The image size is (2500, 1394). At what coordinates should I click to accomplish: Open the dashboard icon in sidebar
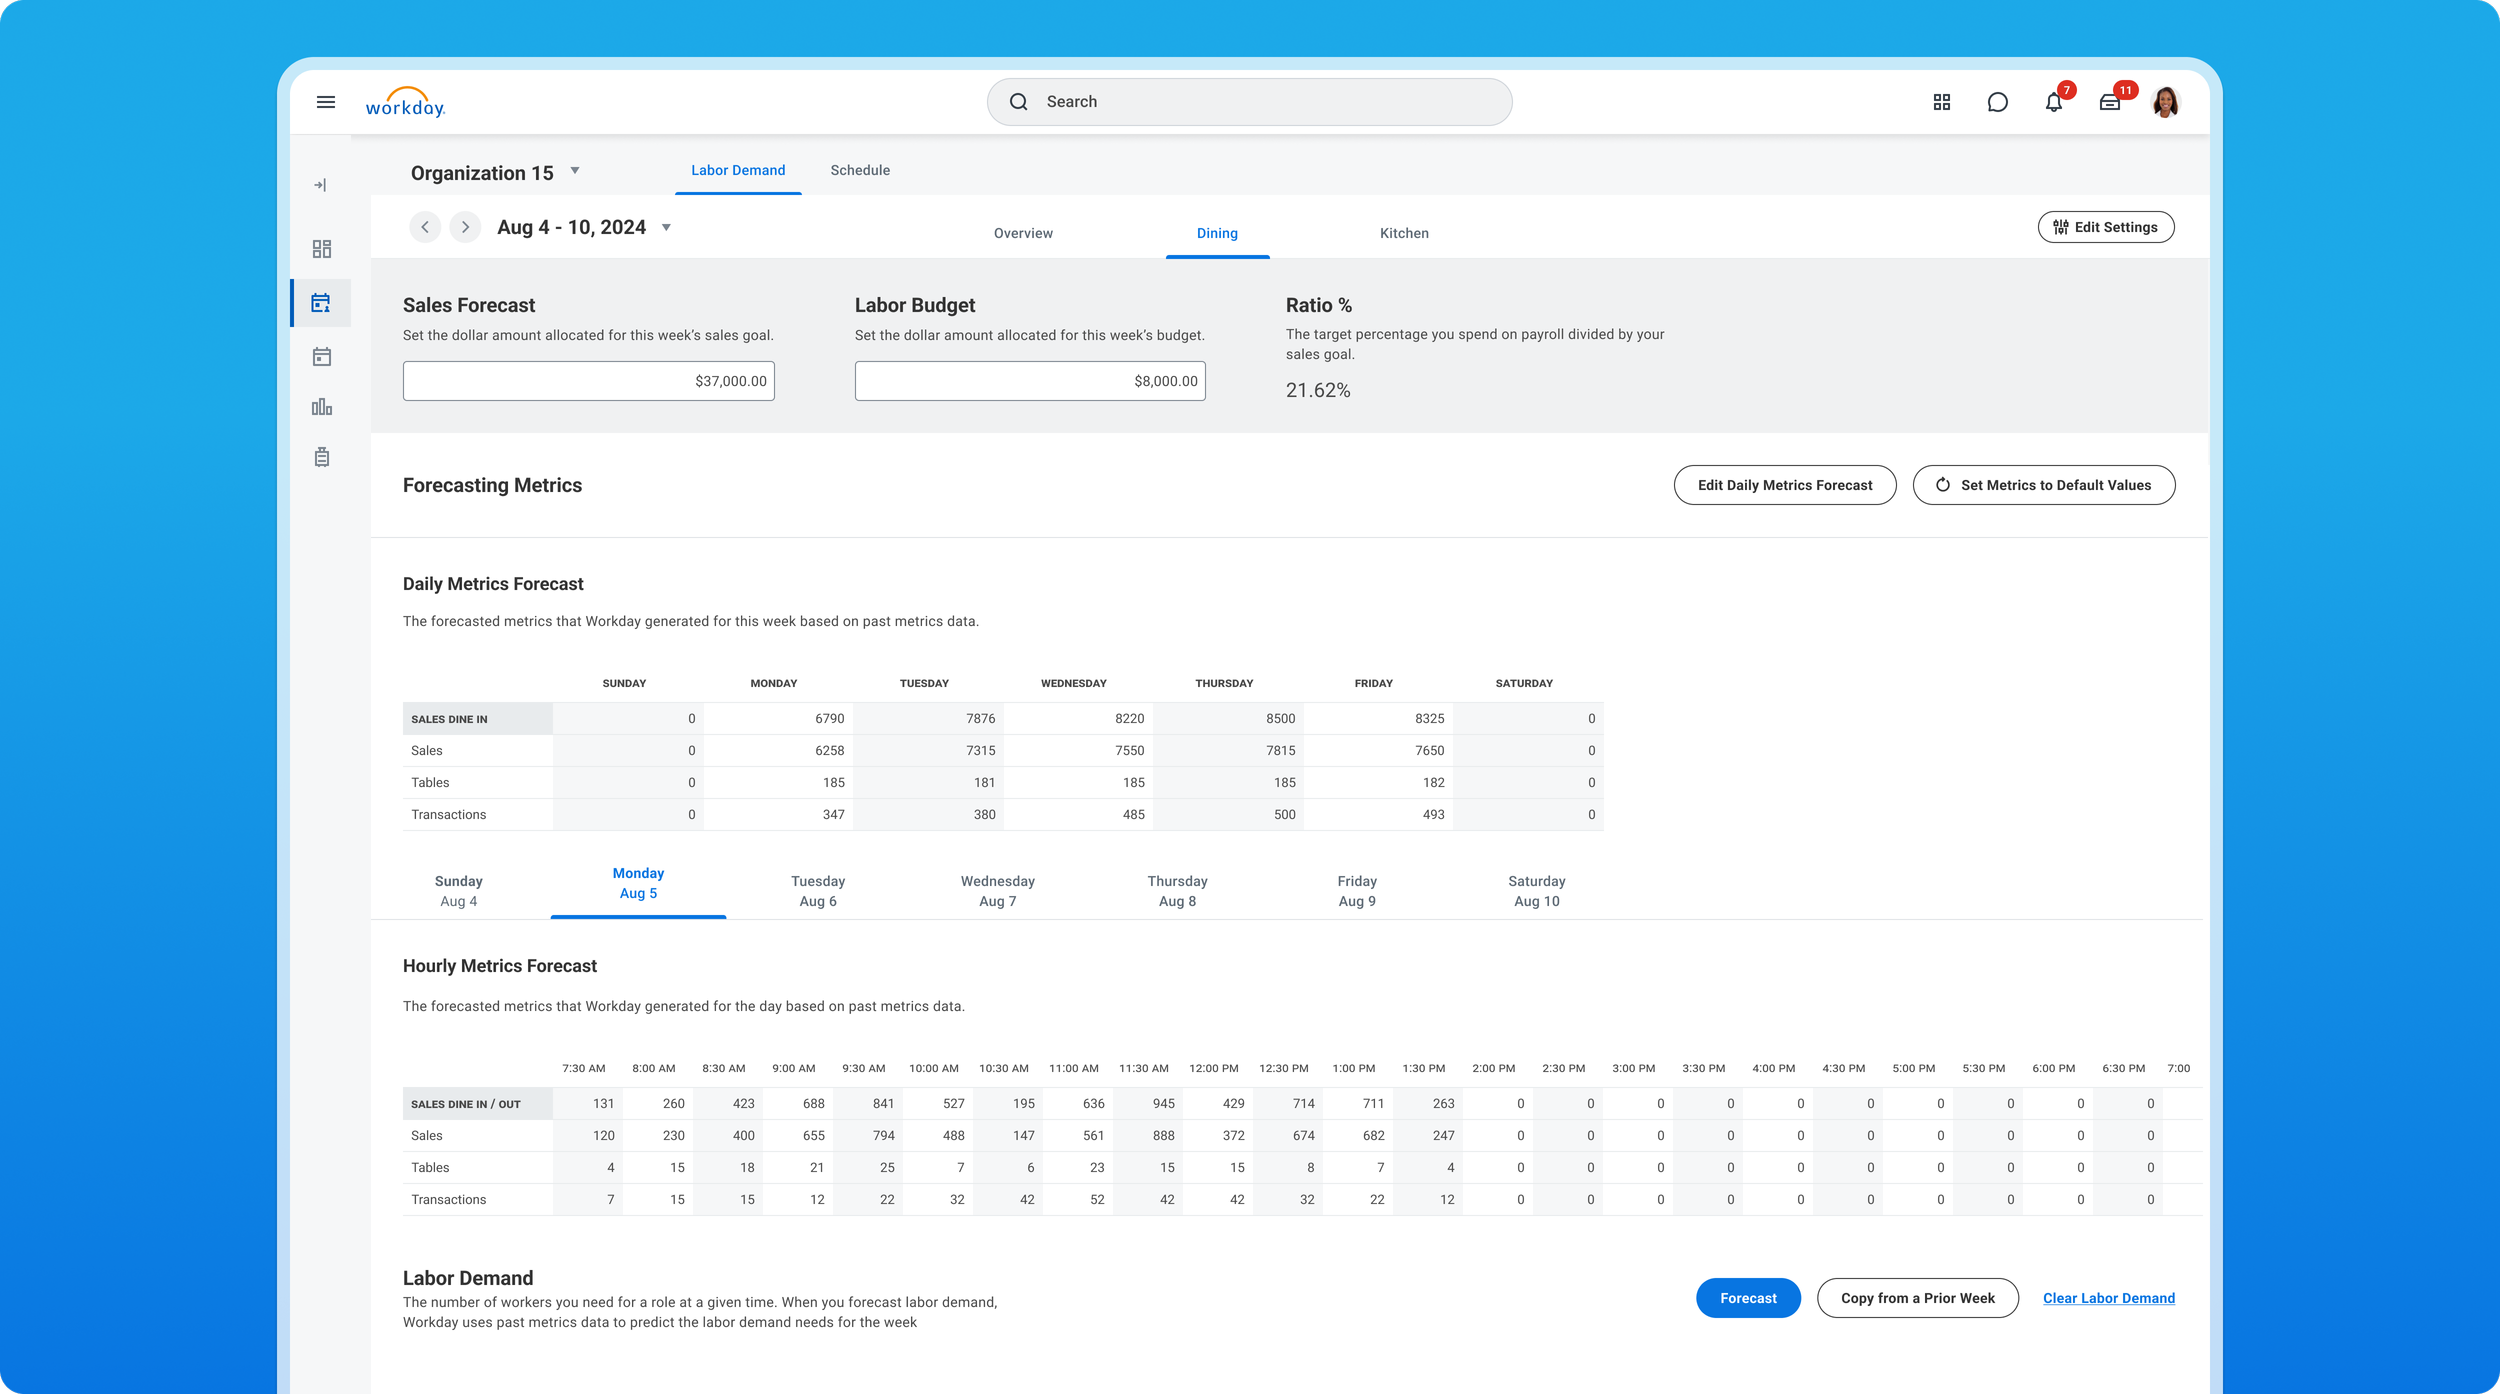click(x=321, y=248)
